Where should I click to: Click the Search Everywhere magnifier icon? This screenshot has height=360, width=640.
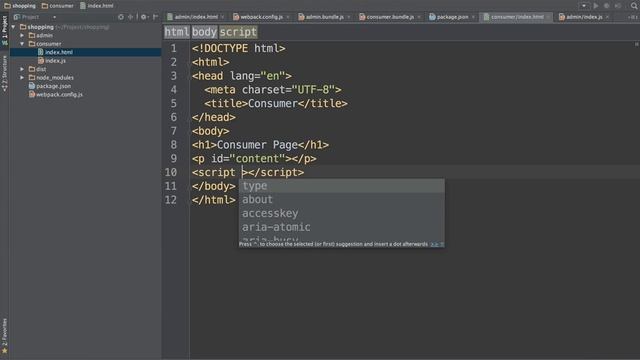click(x=634, y=6)
